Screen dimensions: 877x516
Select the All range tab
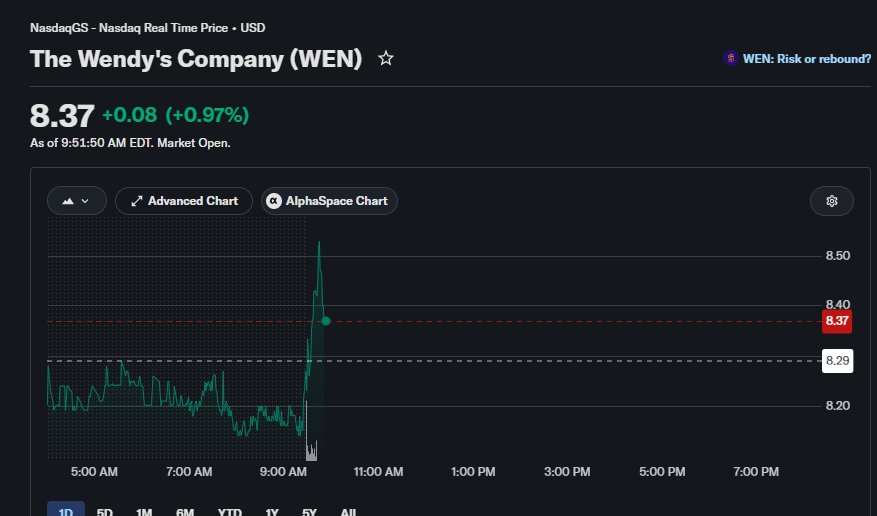(348, 511)
